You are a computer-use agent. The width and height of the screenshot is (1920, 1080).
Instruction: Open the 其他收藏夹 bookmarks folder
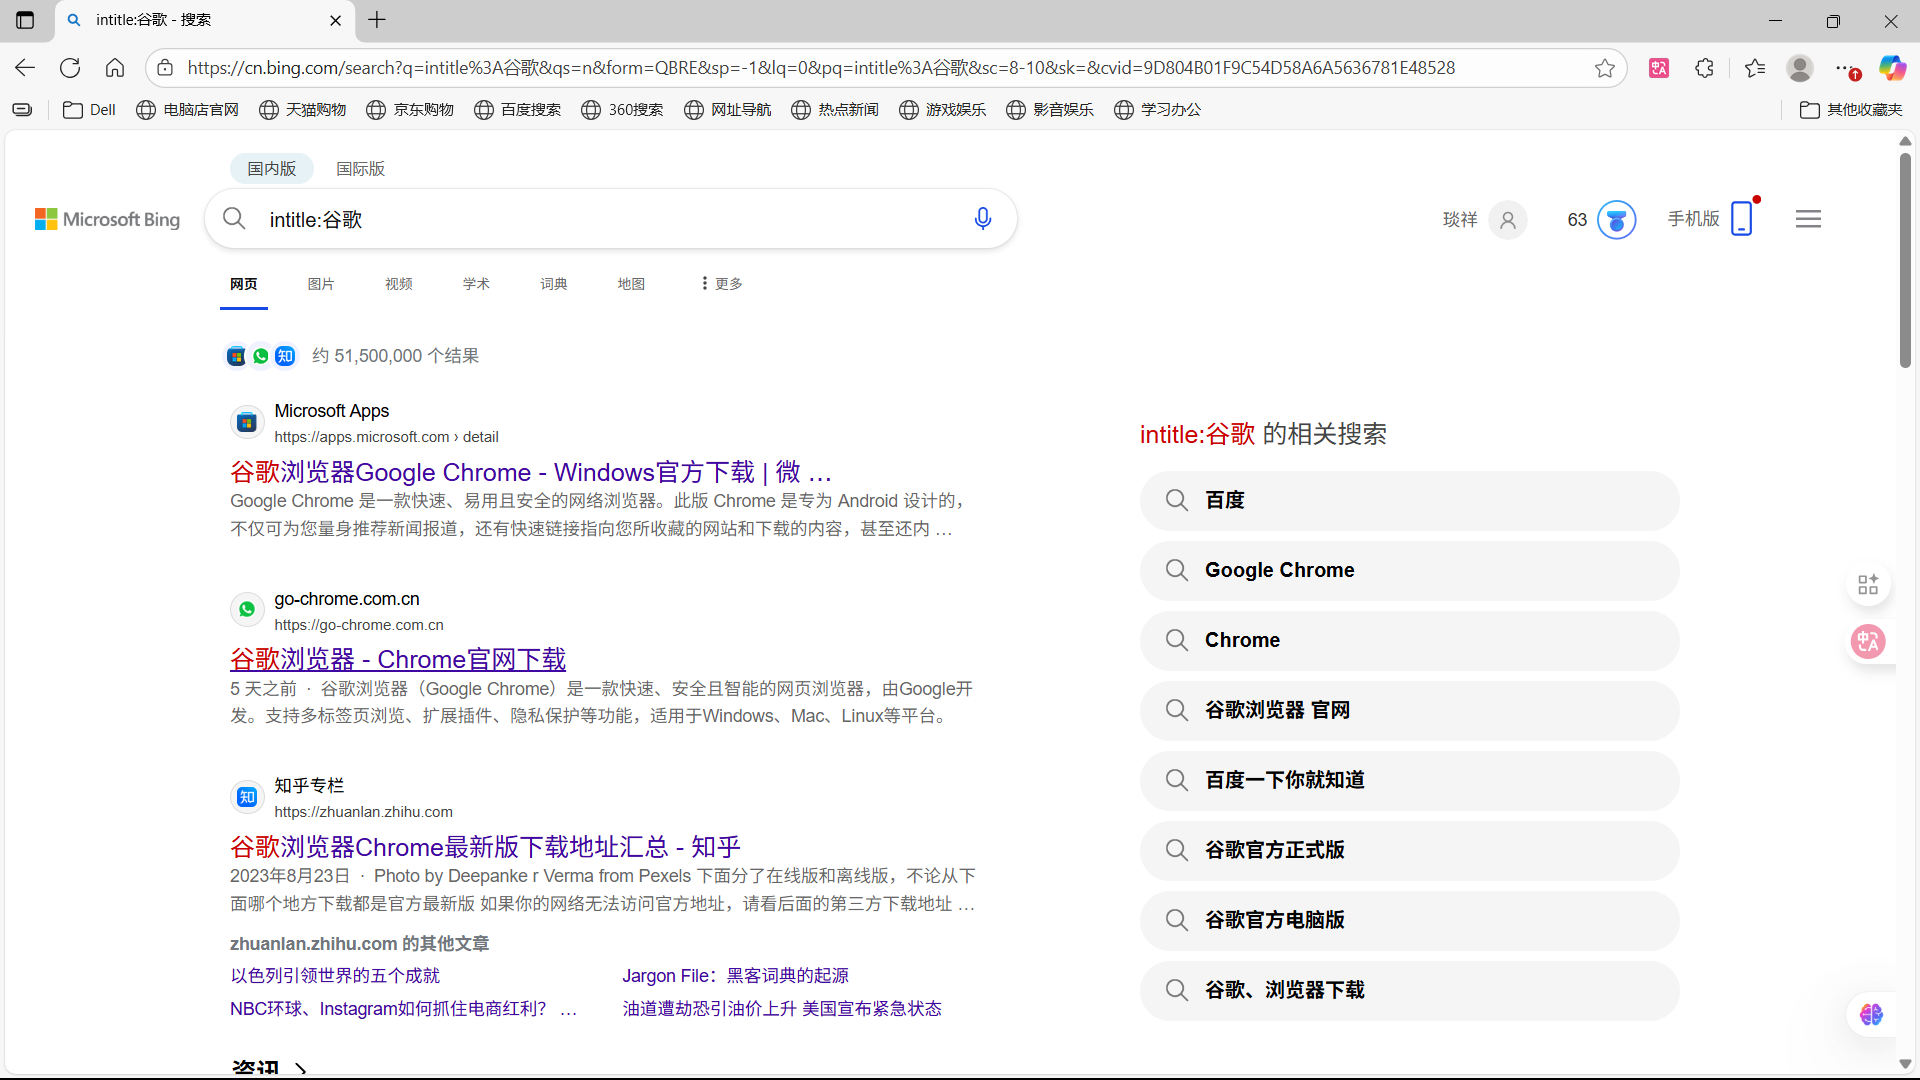coord(1851,110)
